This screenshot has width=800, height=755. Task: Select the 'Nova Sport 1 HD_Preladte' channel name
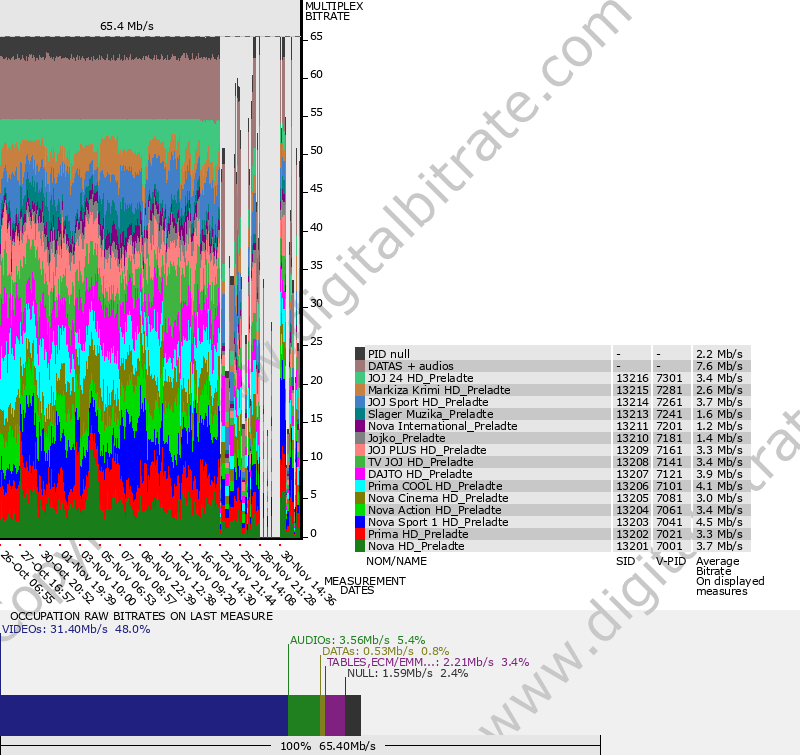coord(438,522)
